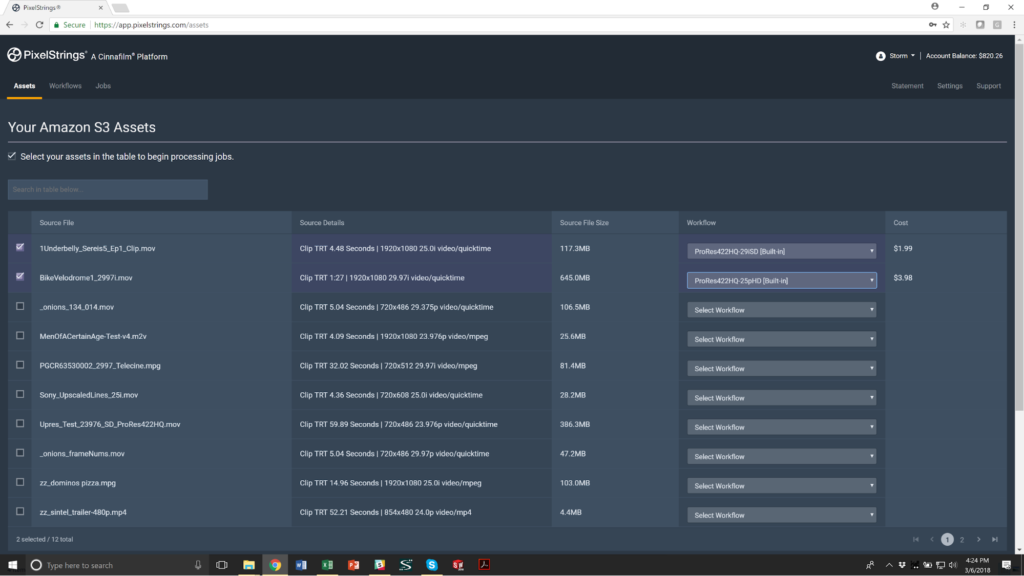Click the PixelStrings logo icon

pos(14,55)
